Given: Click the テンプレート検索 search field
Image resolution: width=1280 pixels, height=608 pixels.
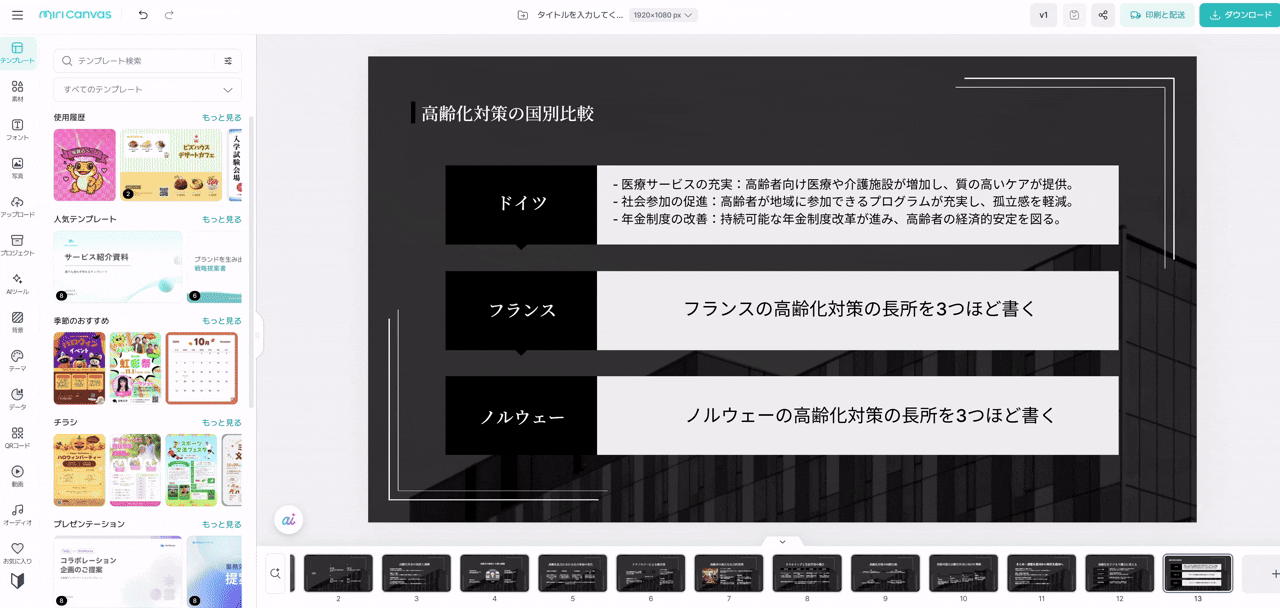Looking at the screenshot, I should [140, 61].
